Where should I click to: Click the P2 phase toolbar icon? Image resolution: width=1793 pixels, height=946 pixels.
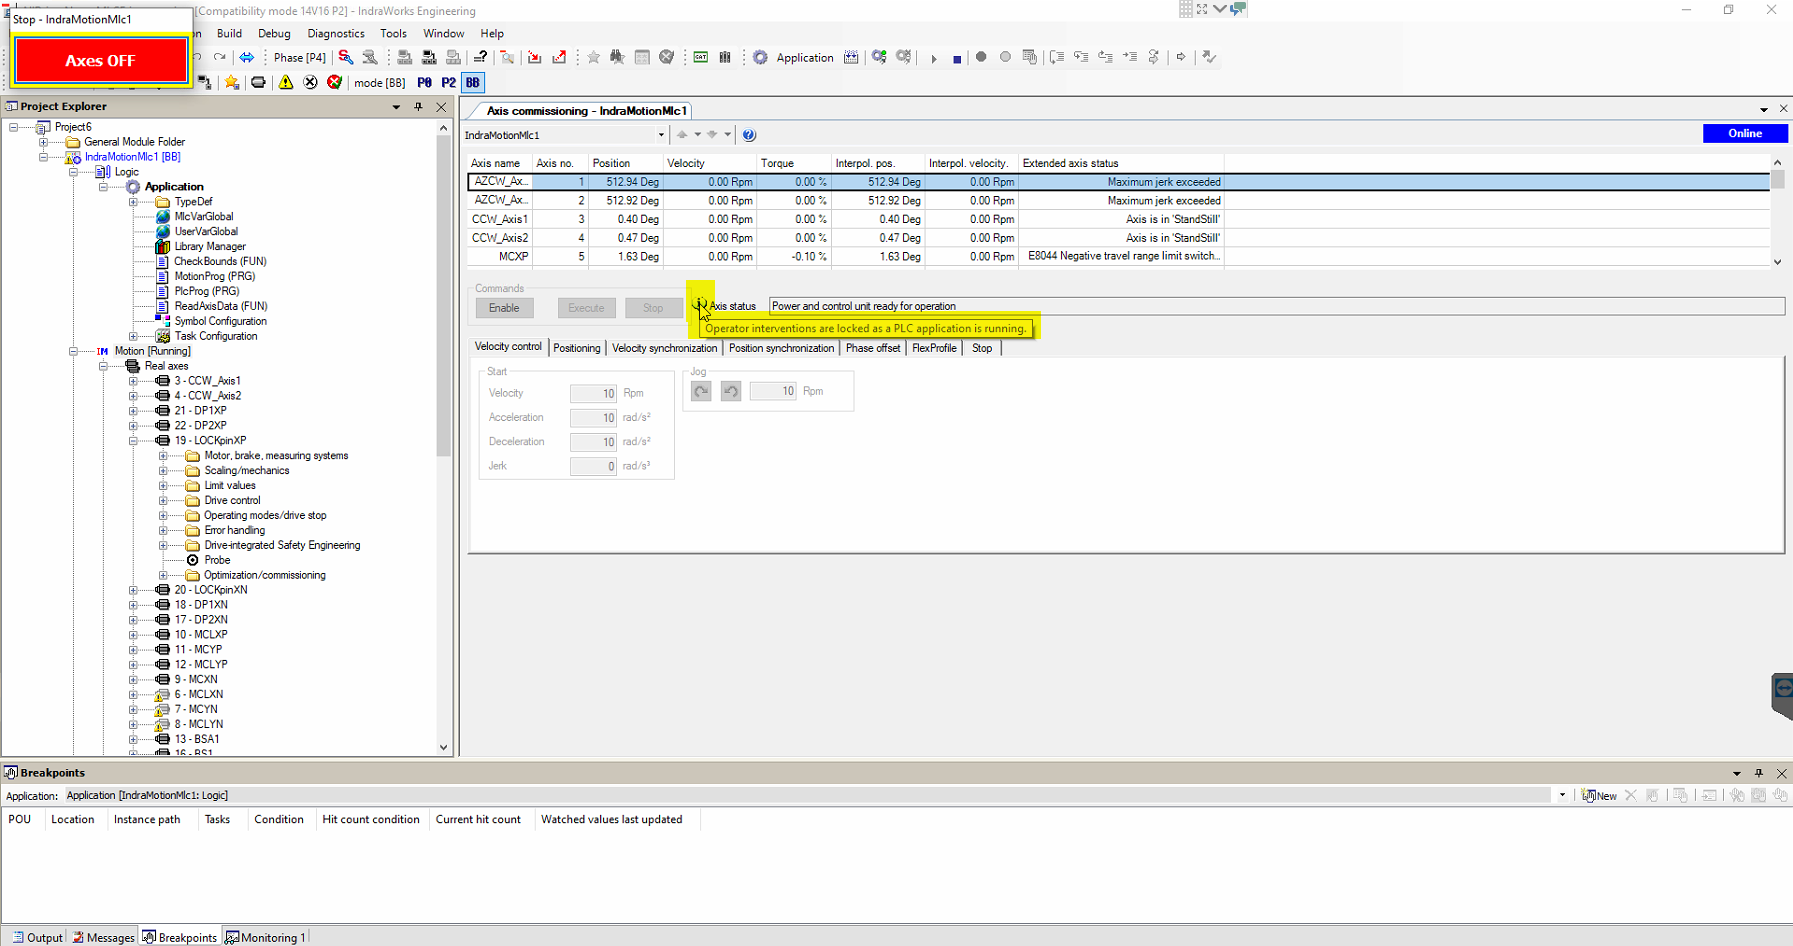[449, 83]
